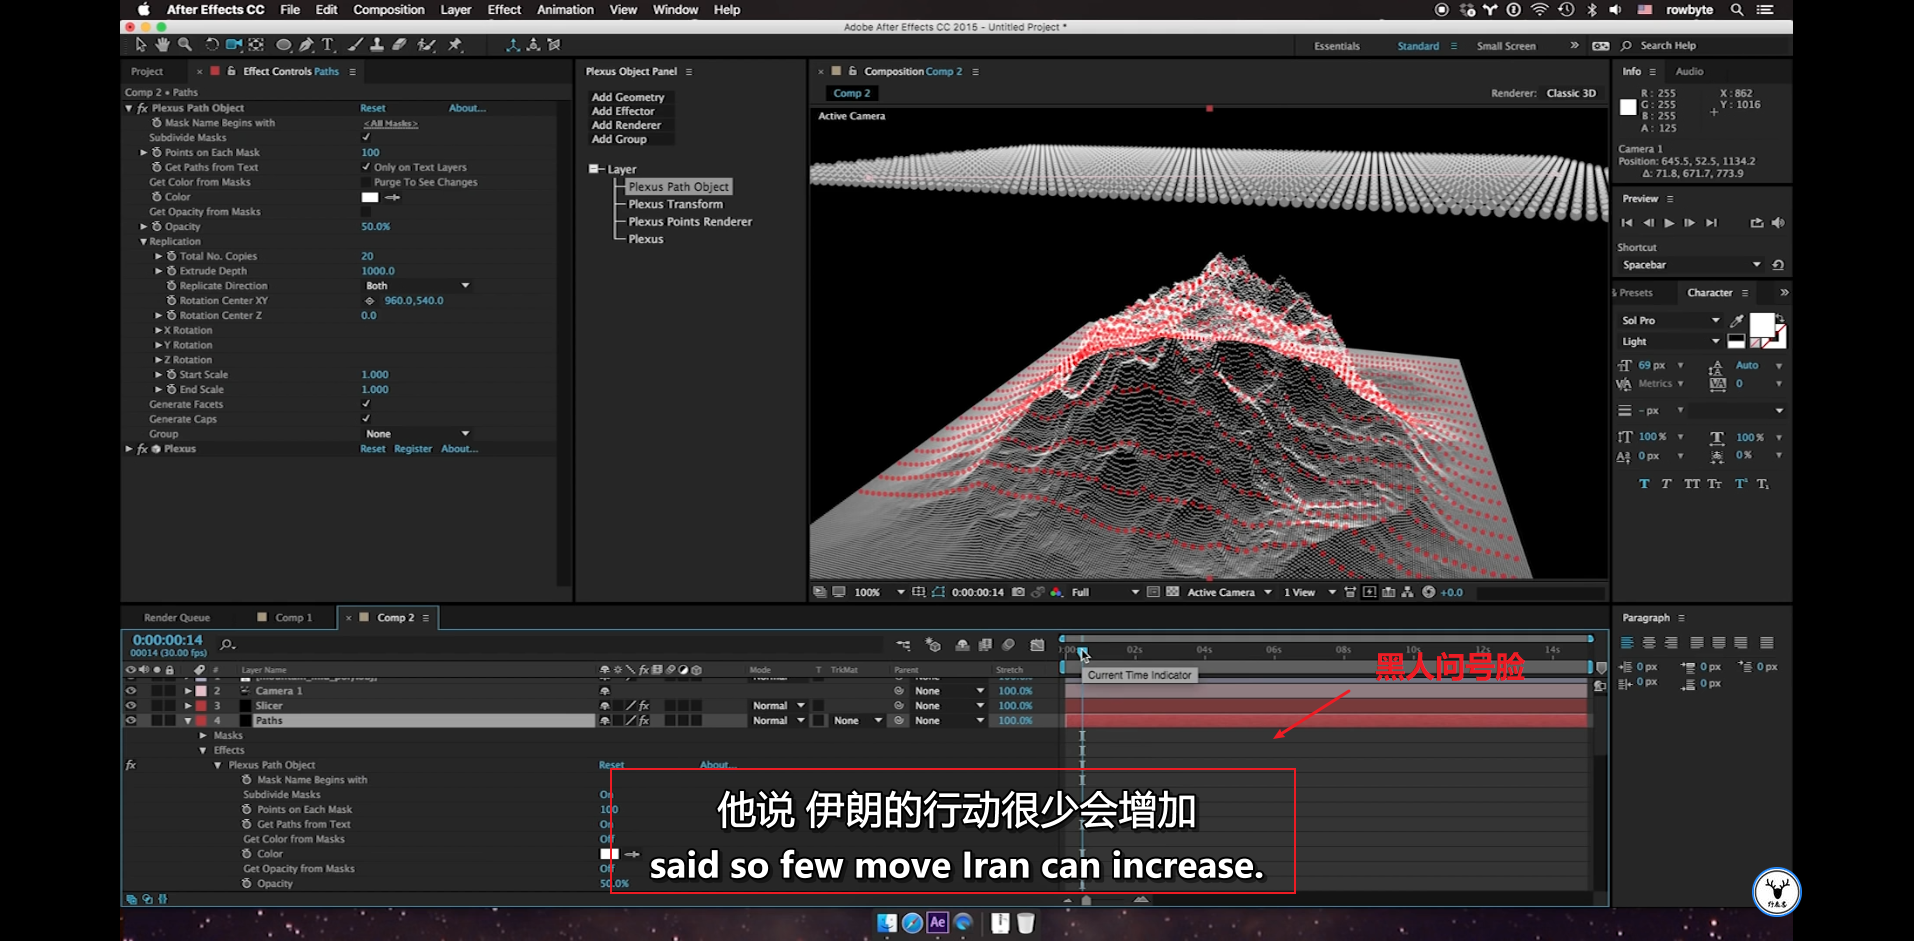Open the 1 View layout dropdown
Image resolution: width=1914 pixels, height=941 pixels.
(x=1309, y=592)
